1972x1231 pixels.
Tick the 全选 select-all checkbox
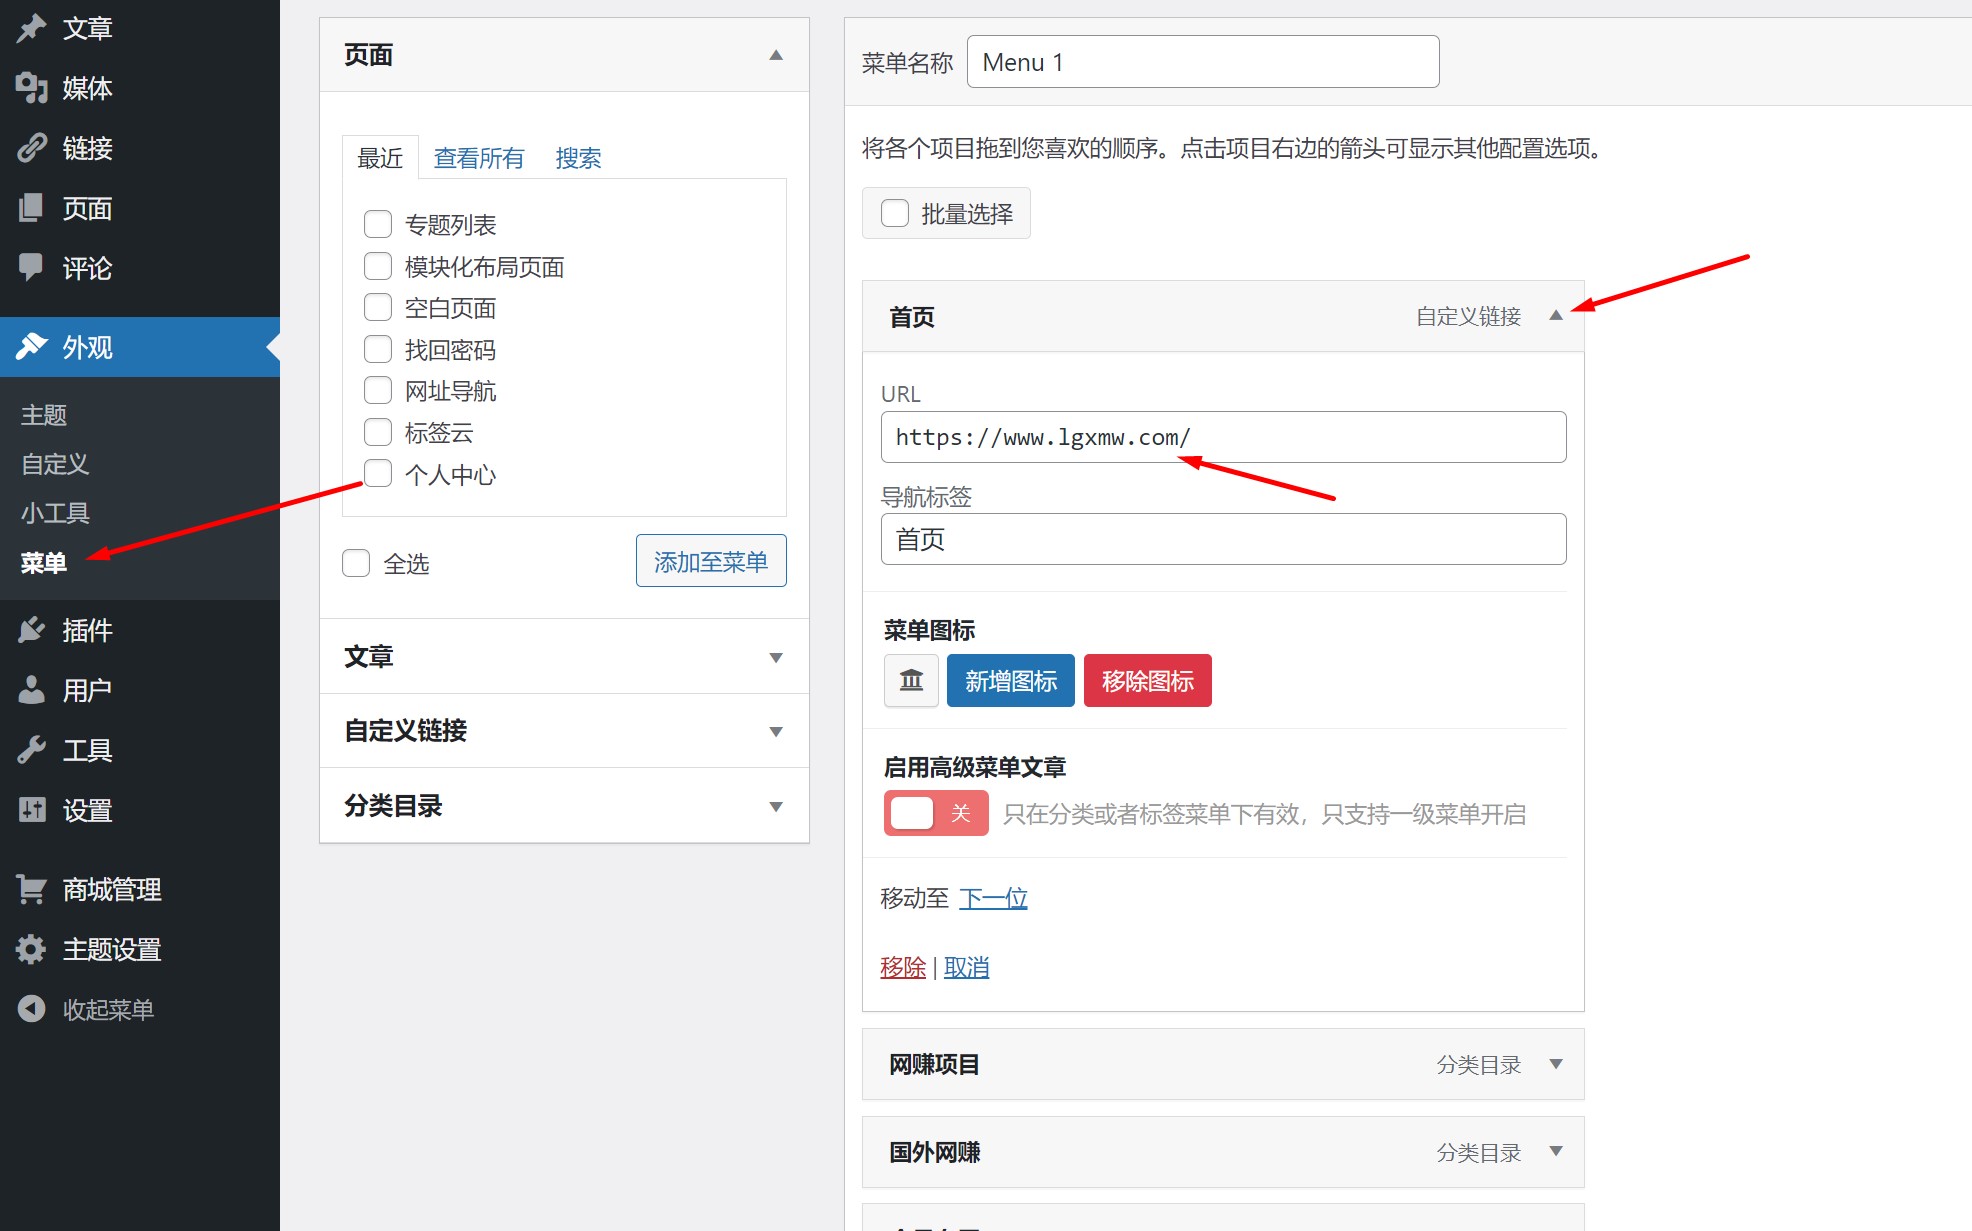pyautogui.click(x=356, y=563)
